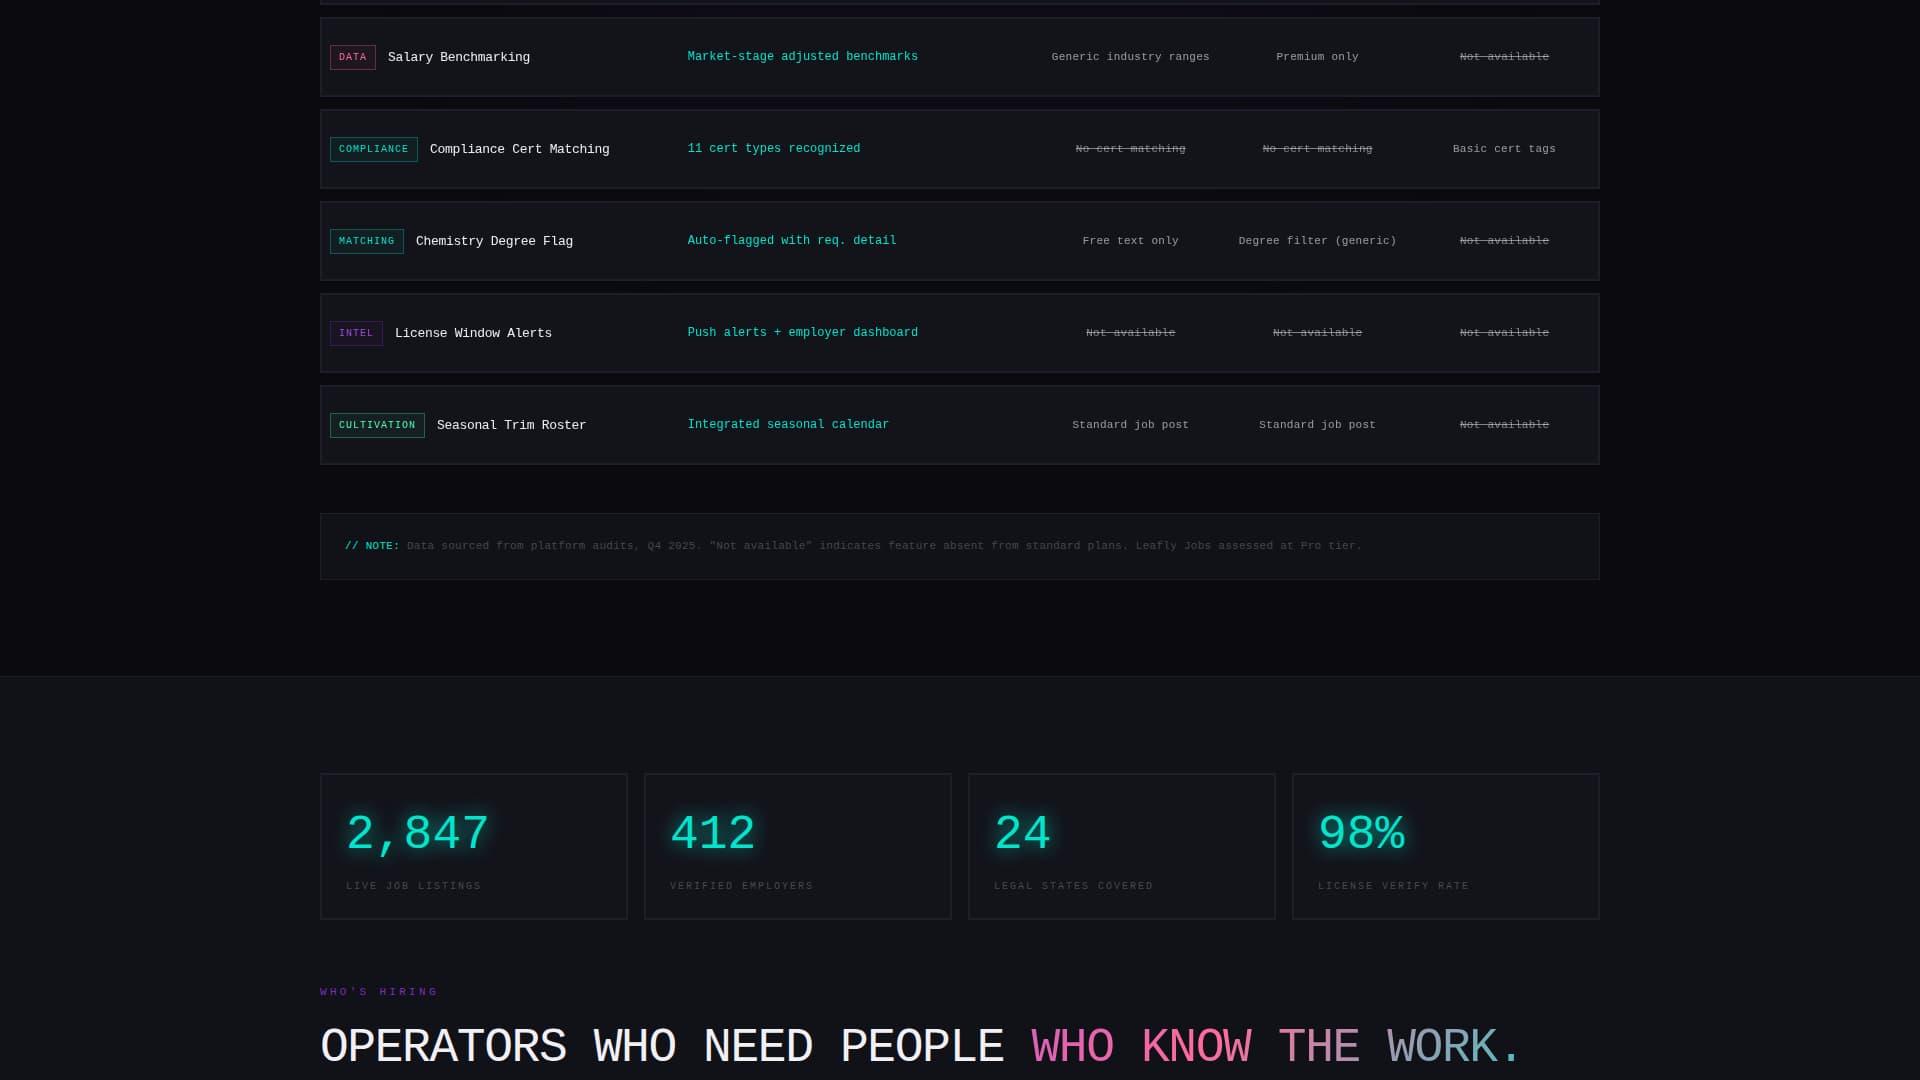Select the Salary Benchmarking feature name

(x=459, y=57)
